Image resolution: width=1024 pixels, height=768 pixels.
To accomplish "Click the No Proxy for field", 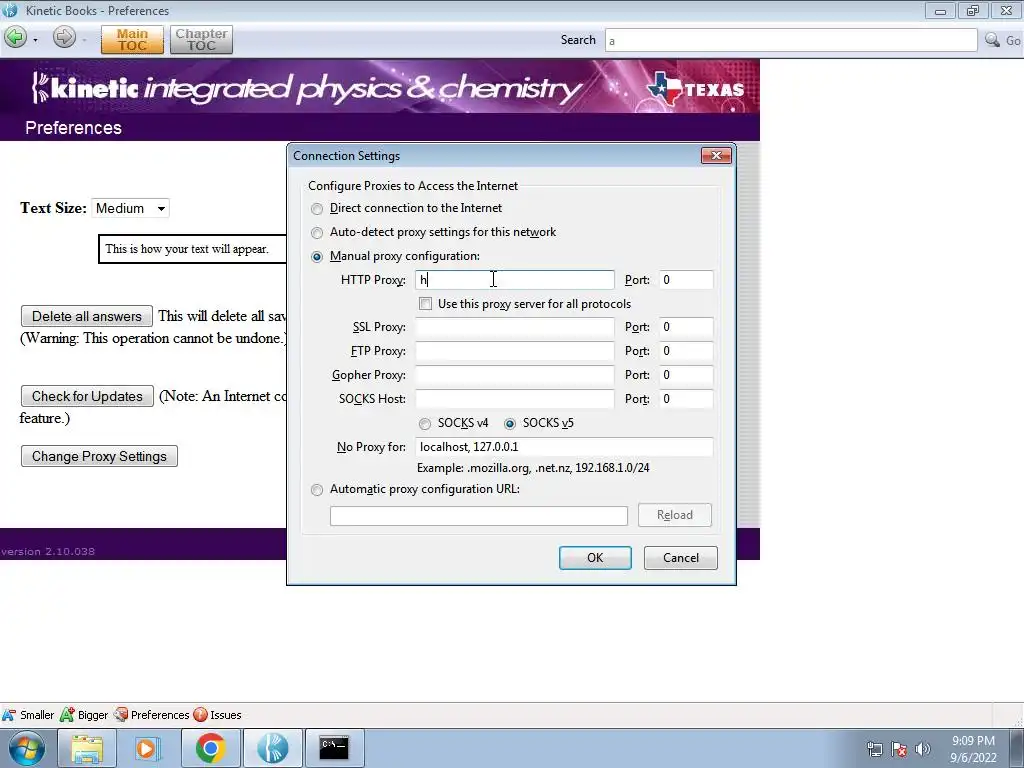I will pyautogui.click(x=564, y=447).
